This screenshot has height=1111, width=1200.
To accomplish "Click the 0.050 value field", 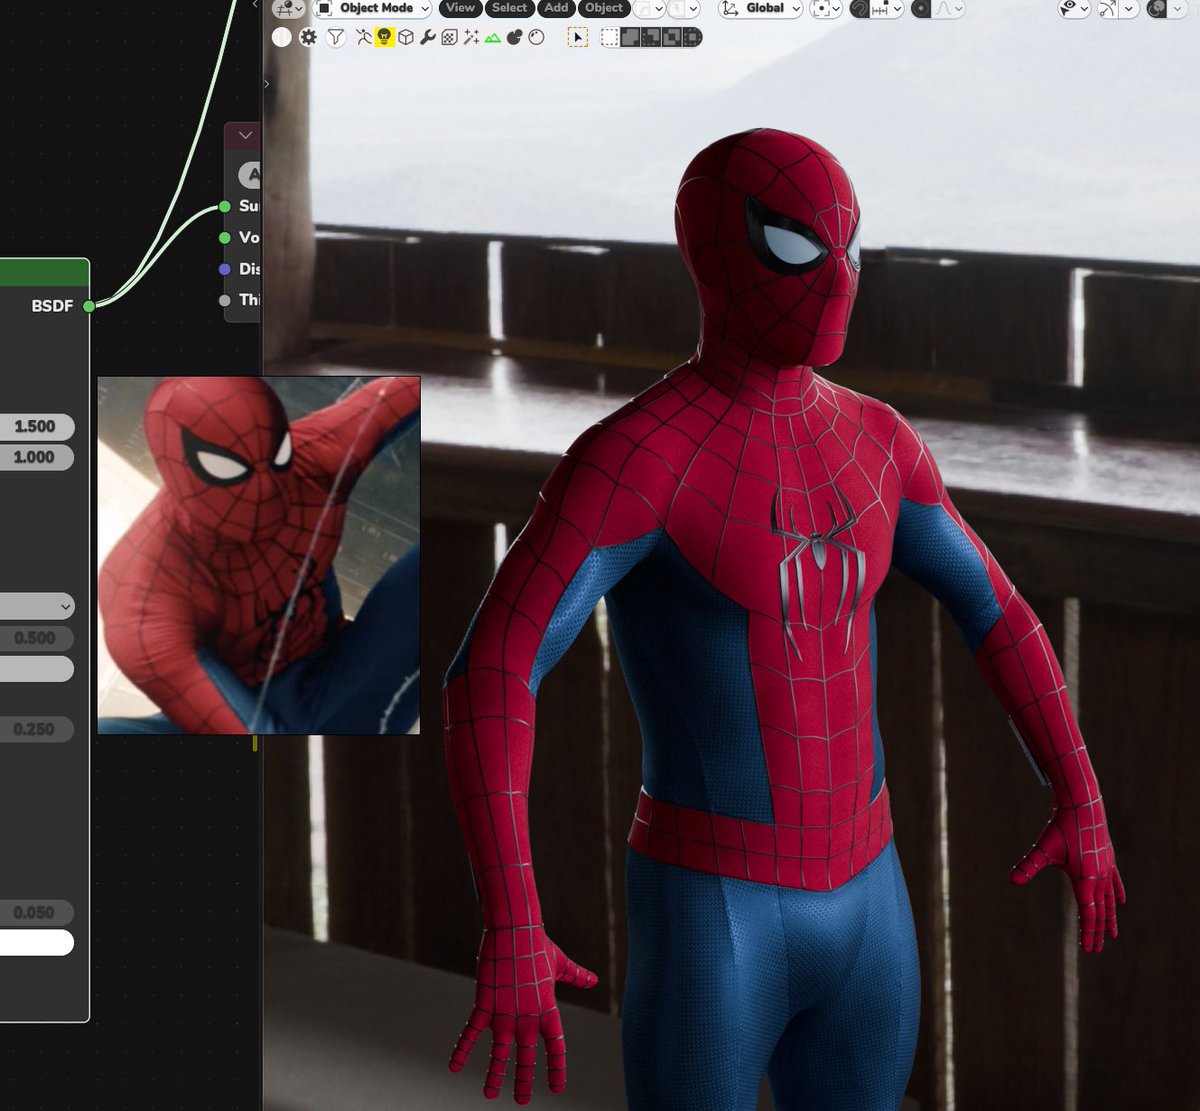I will click(x=37, y=912).
